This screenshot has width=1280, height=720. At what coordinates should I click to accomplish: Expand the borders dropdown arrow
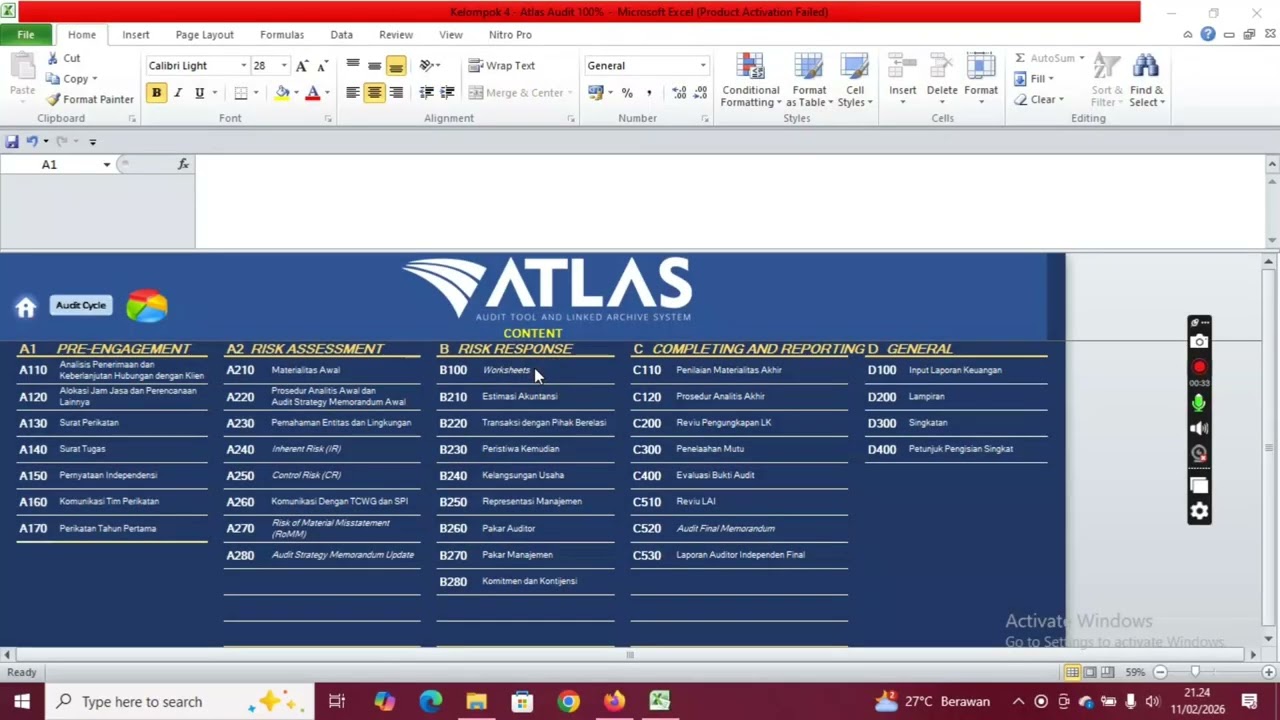point(255,92)
